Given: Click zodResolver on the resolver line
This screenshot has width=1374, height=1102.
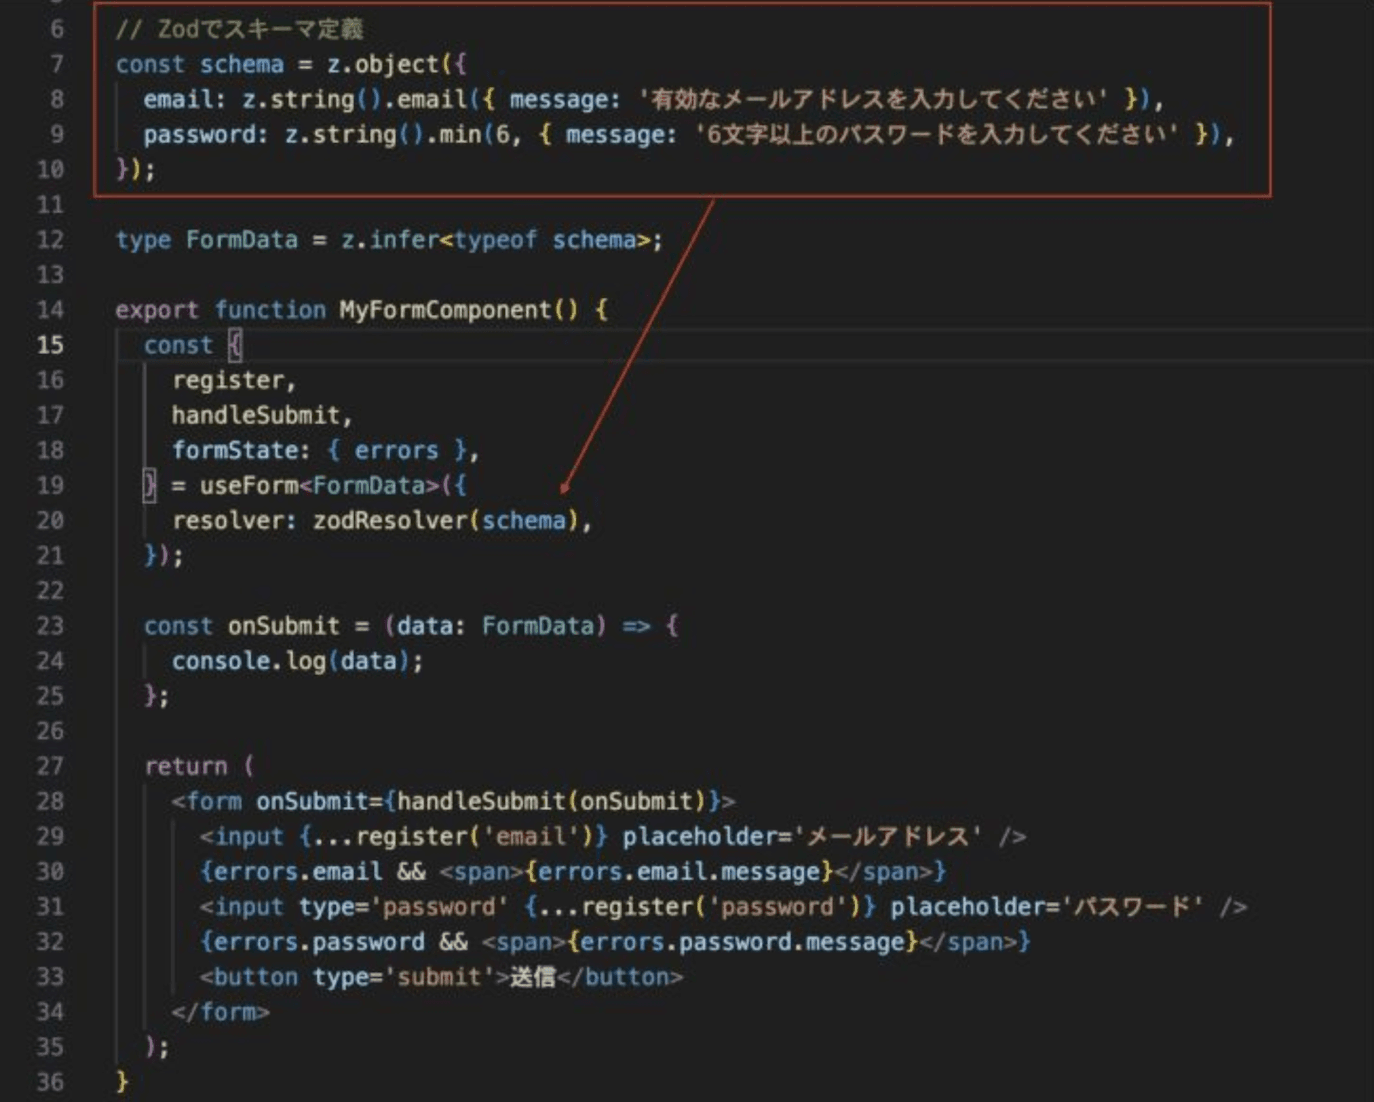Looking at the screenshot, I should (x=390, y=521).
